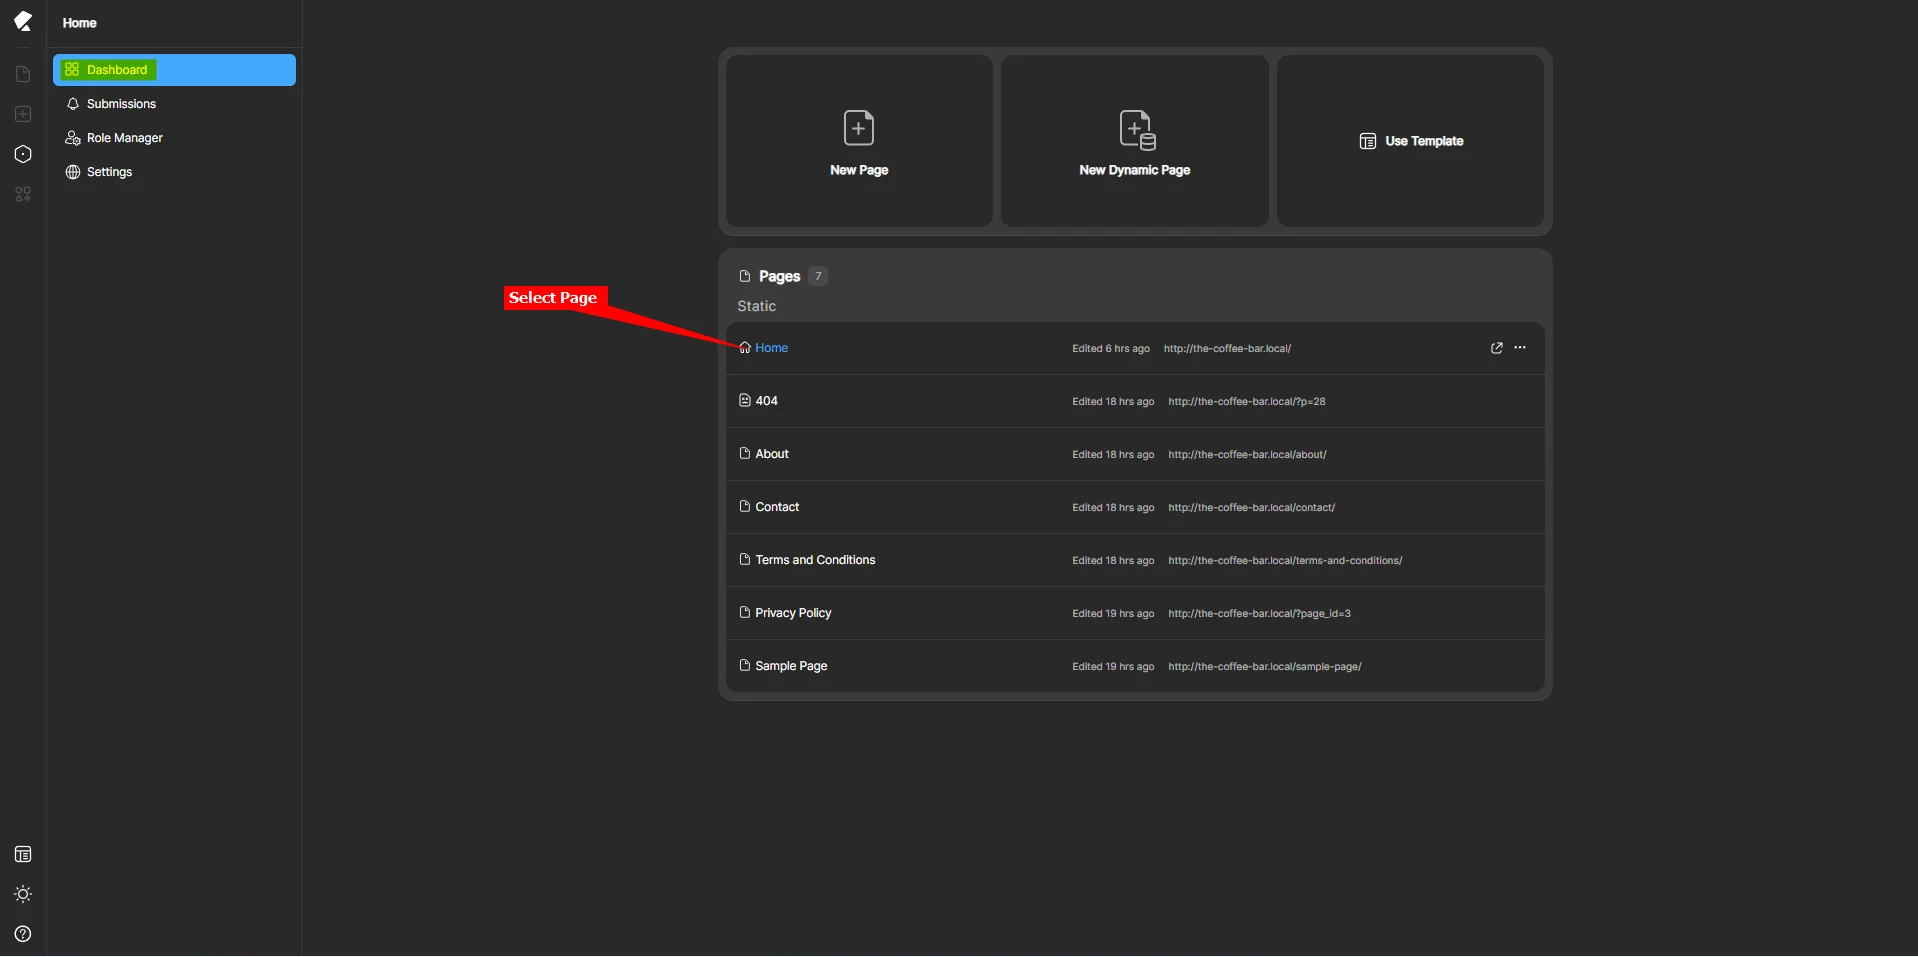Open the About page row
The width and height of the screenshot is (1918, 957).
coord(1135,454)
